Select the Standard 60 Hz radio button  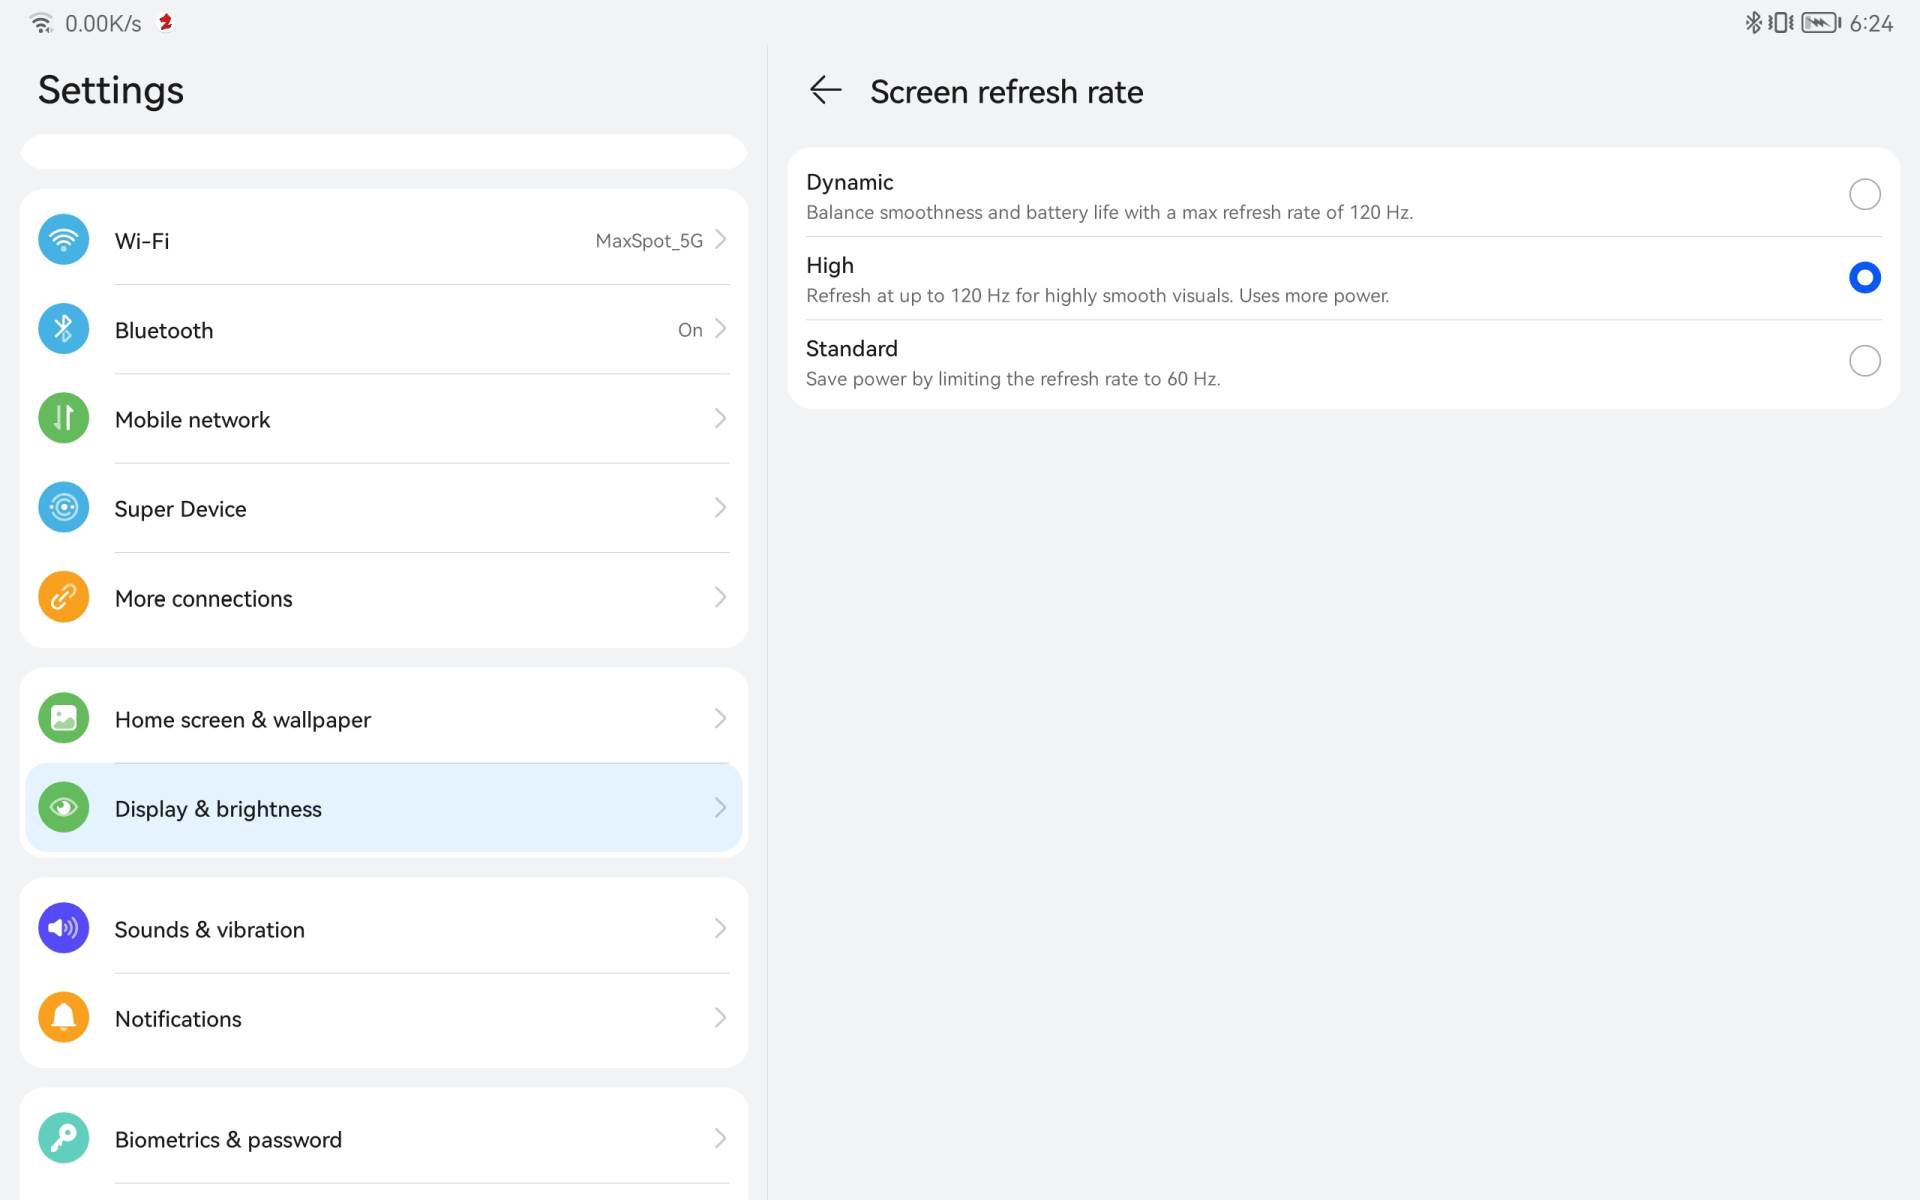coord(1864,360)
